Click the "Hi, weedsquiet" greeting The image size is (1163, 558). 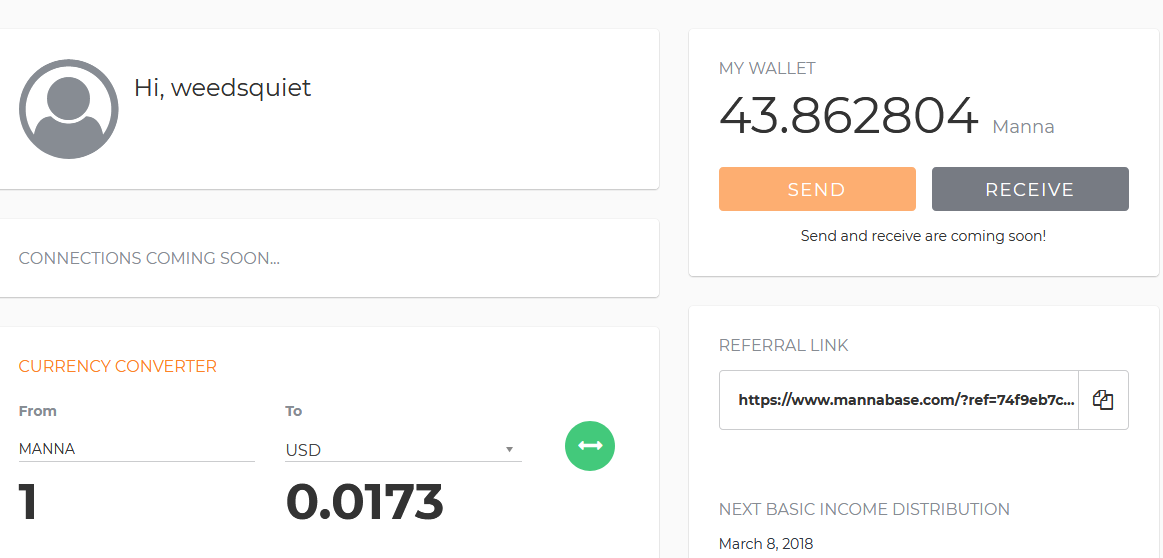click(222, 88)
